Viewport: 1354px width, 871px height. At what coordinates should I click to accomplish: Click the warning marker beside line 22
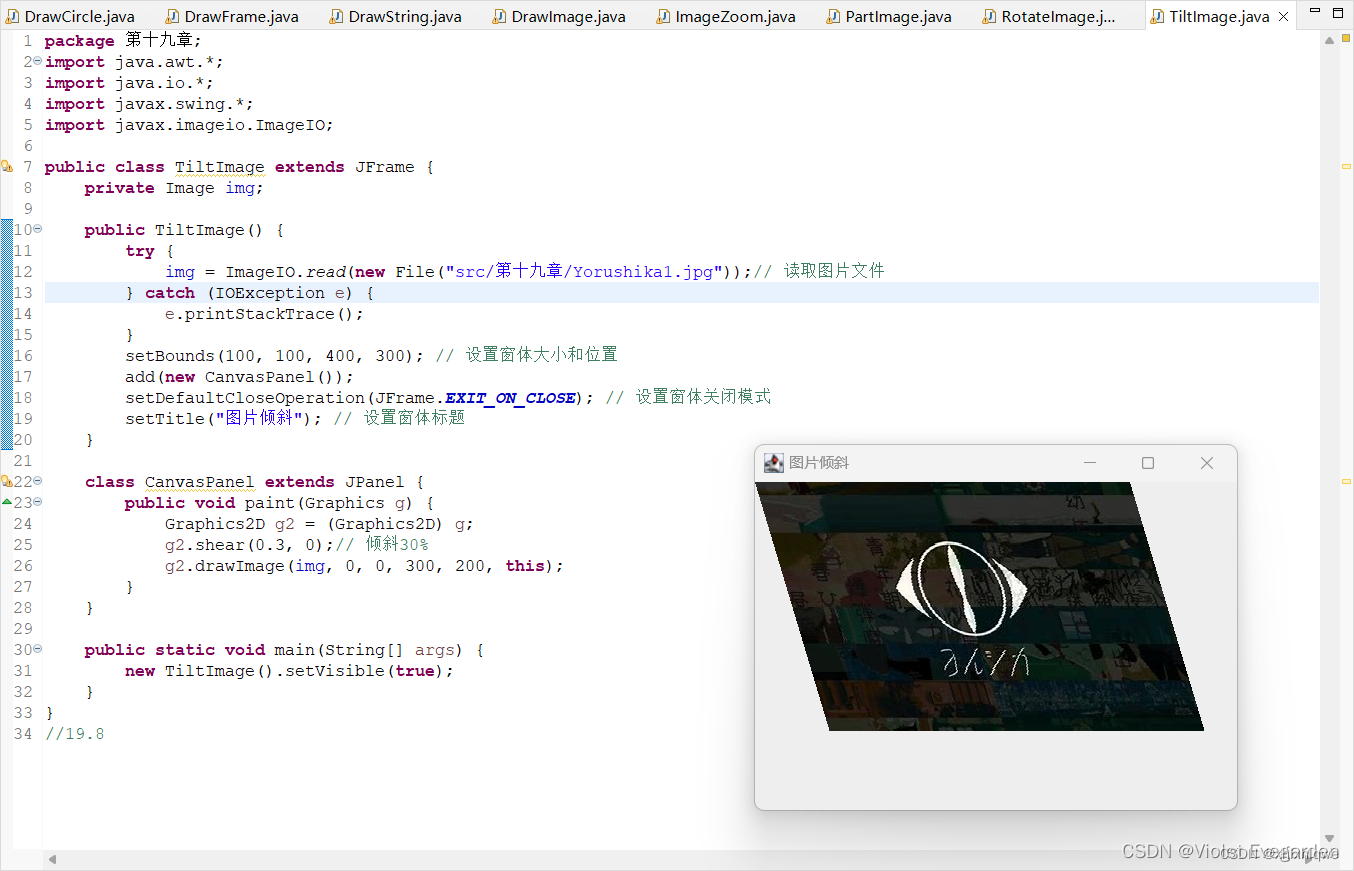pos(7,482)
